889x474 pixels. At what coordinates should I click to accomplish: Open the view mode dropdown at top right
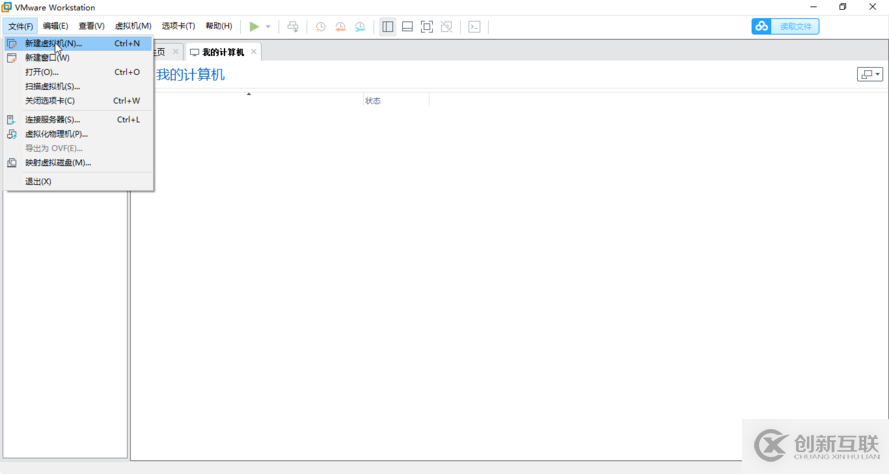[x=870, y=74]
